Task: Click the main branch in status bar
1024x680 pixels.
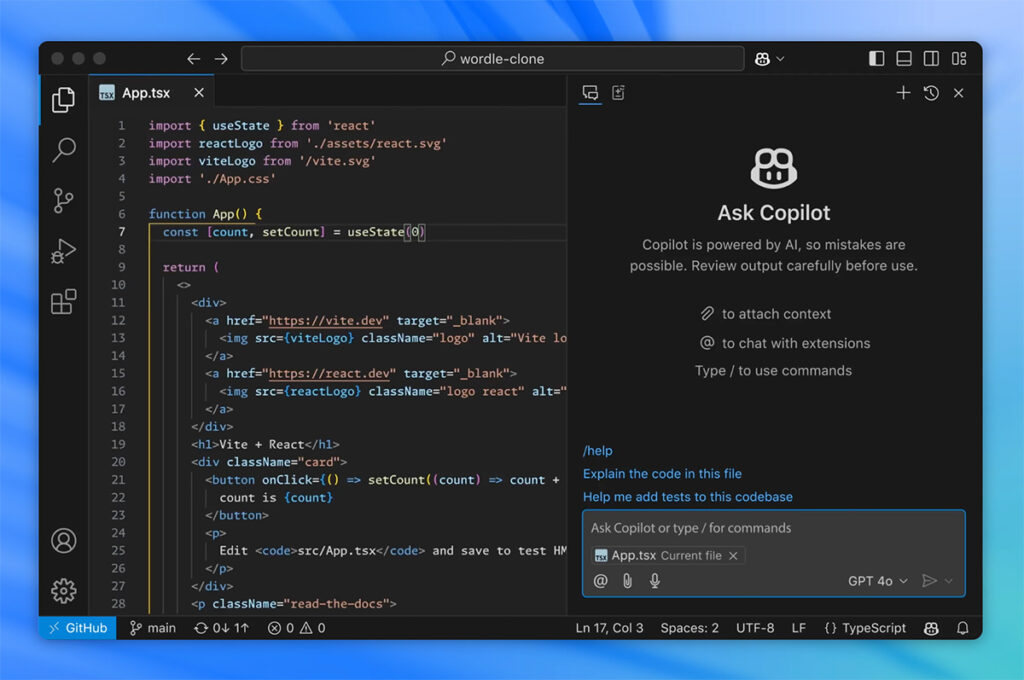Action: (x=152, y=628)
